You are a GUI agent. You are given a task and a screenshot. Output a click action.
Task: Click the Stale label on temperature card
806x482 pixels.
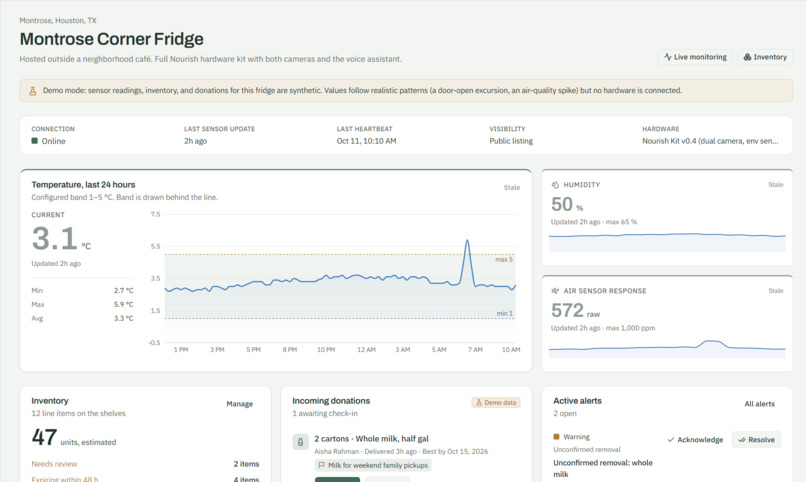(511, 188)
